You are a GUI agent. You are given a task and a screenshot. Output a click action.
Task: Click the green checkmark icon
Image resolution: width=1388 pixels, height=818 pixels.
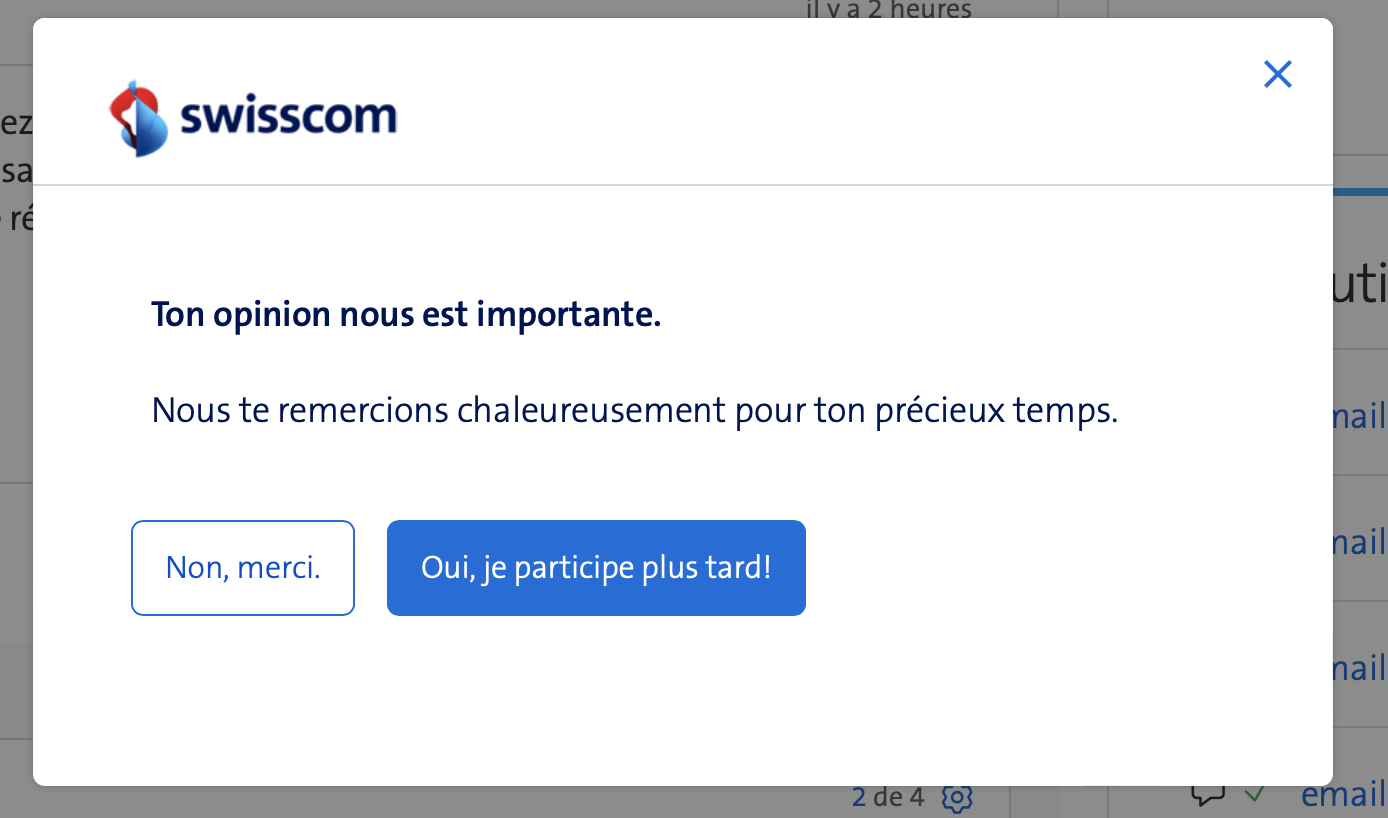point(1254,795)
